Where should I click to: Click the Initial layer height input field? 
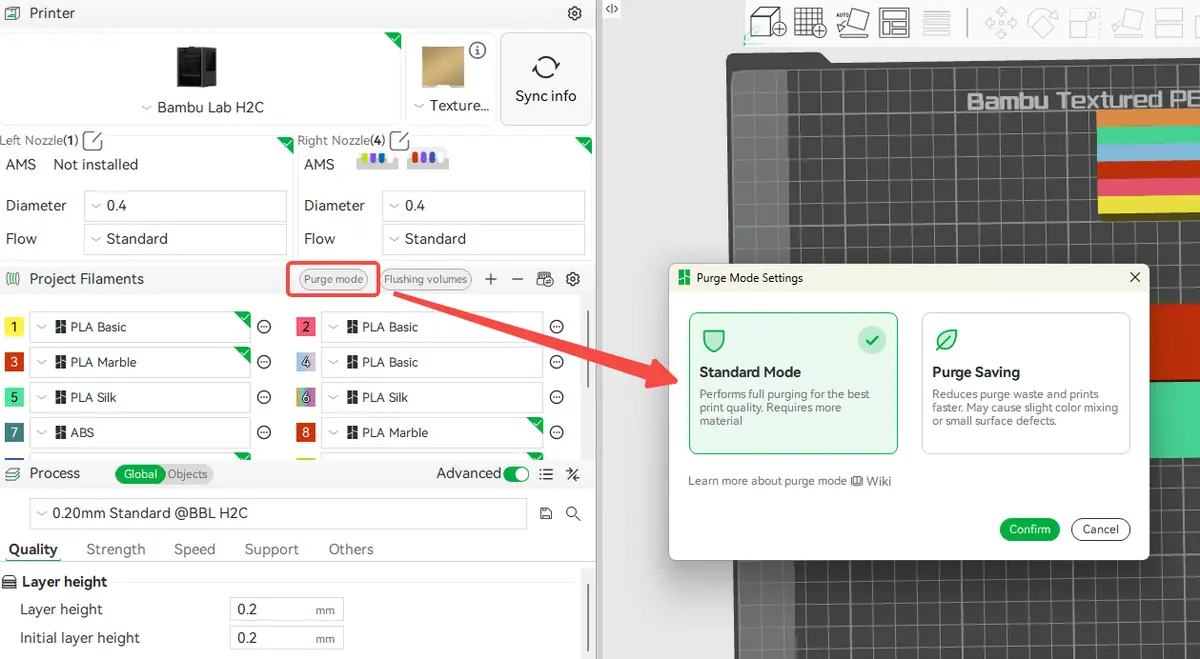point(287,638)
